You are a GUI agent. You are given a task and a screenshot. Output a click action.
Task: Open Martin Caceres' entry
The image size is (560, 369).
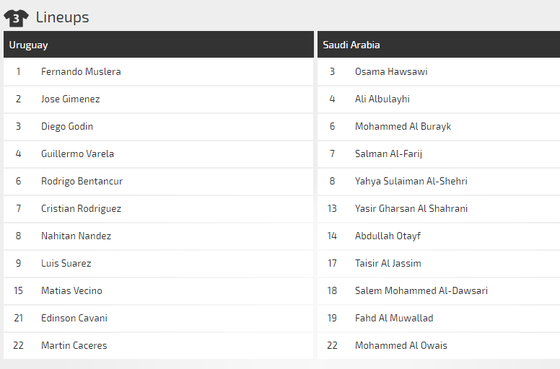pyautogui.click(x=74, y=345)
